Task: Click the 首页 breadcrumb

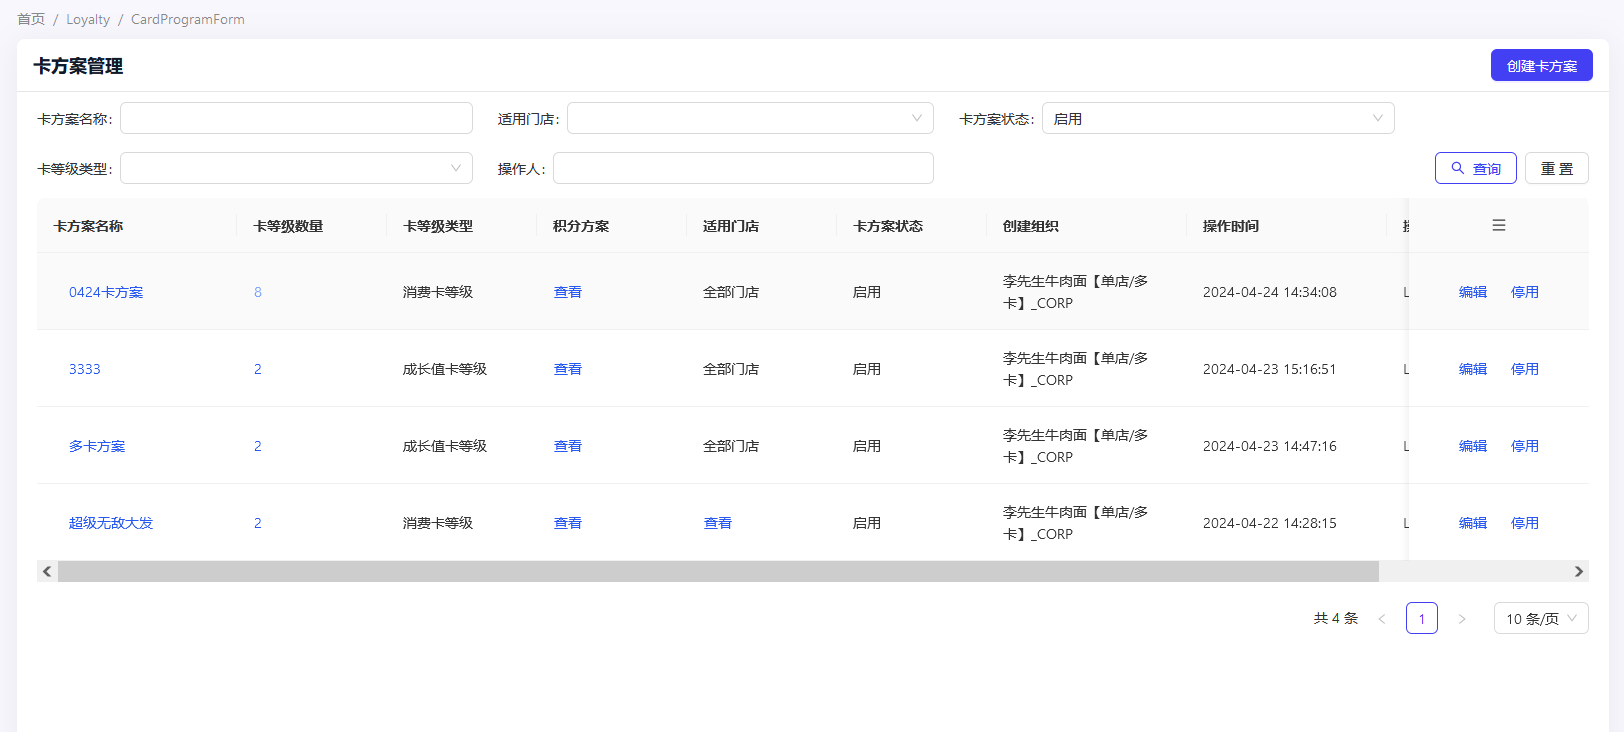Action: (x=31, y=19)
